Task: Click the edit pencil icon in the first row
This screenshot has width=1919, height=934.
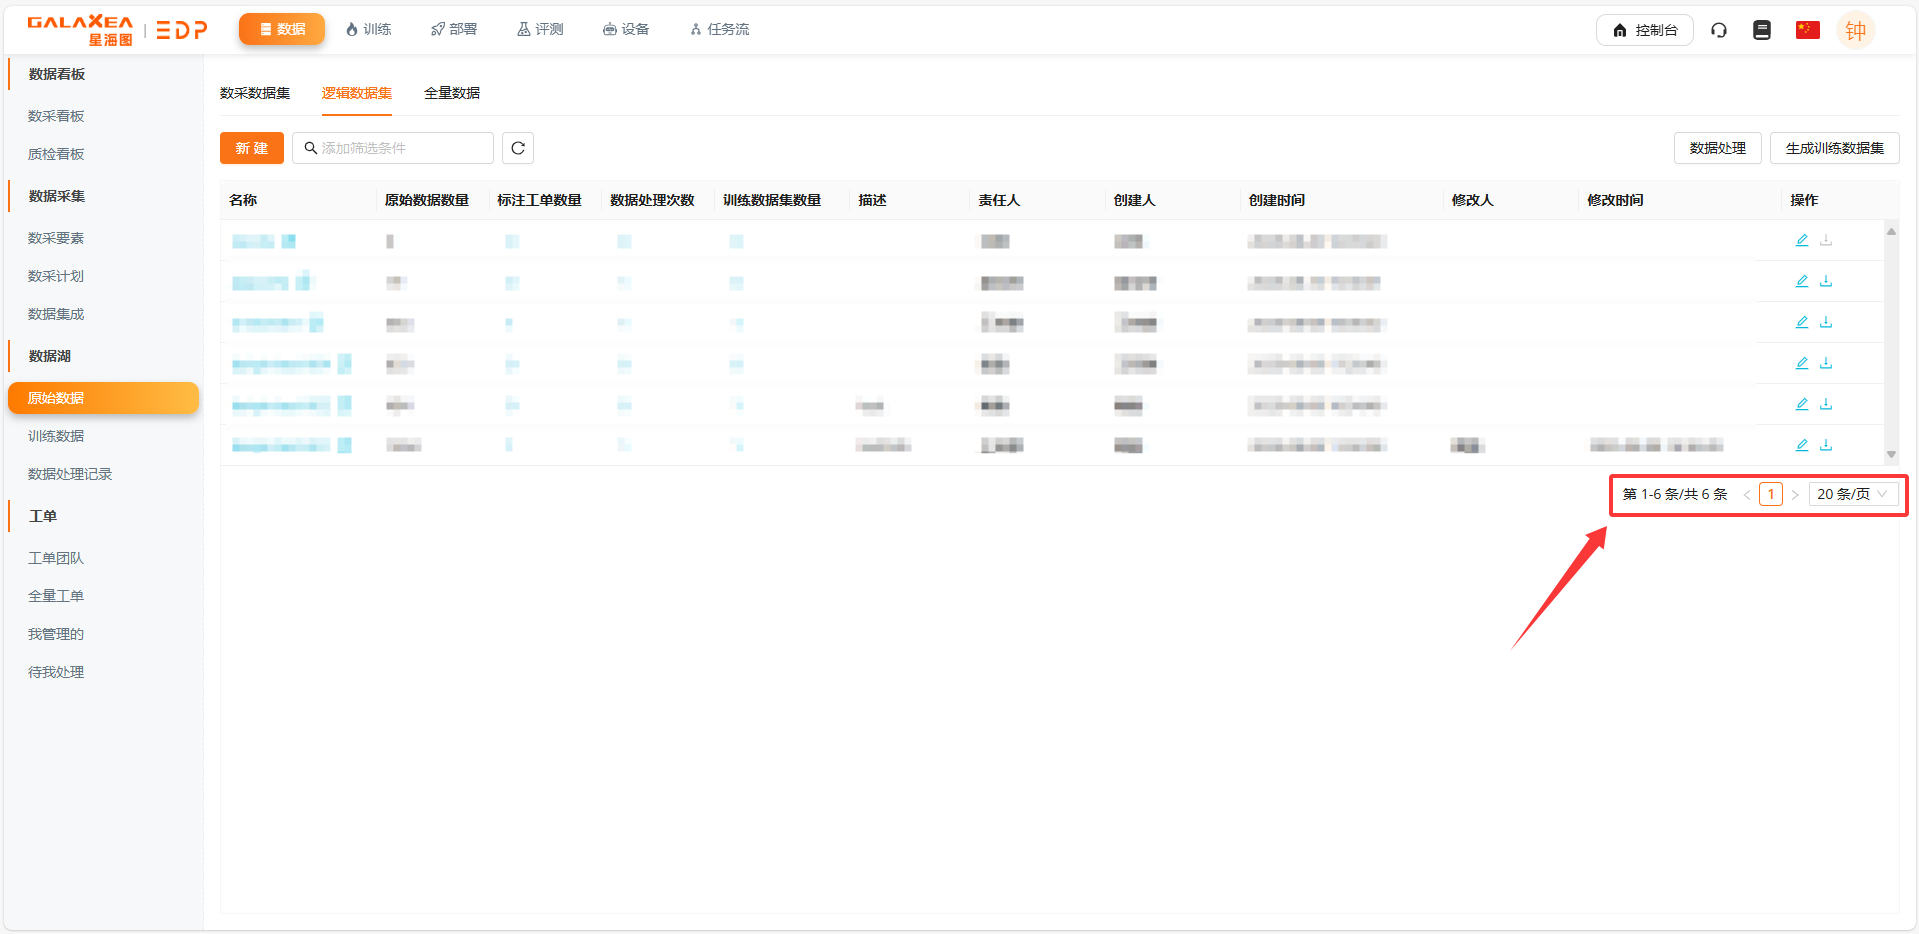Action: coord(1802,240)
